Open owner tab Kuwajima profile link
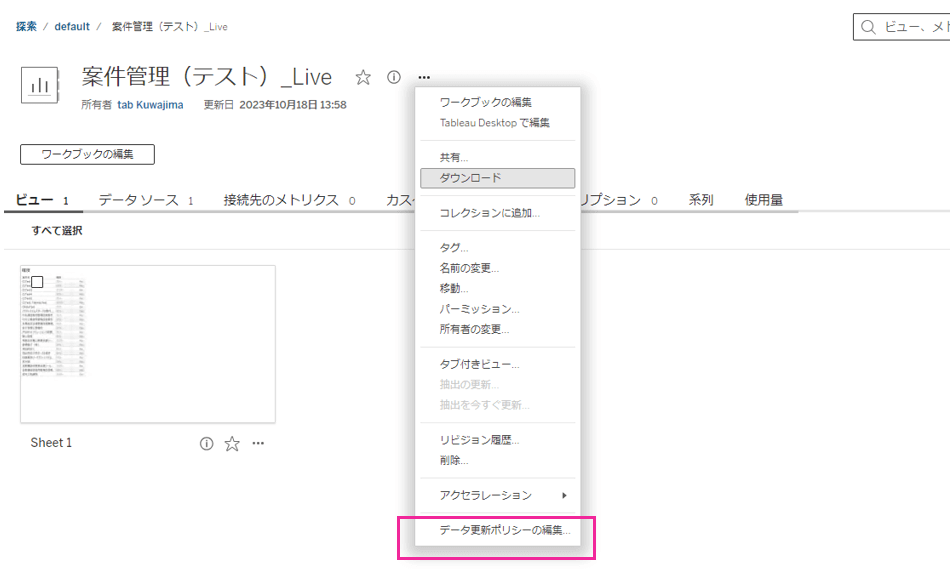The image size is (951, 586). (150, 105)
